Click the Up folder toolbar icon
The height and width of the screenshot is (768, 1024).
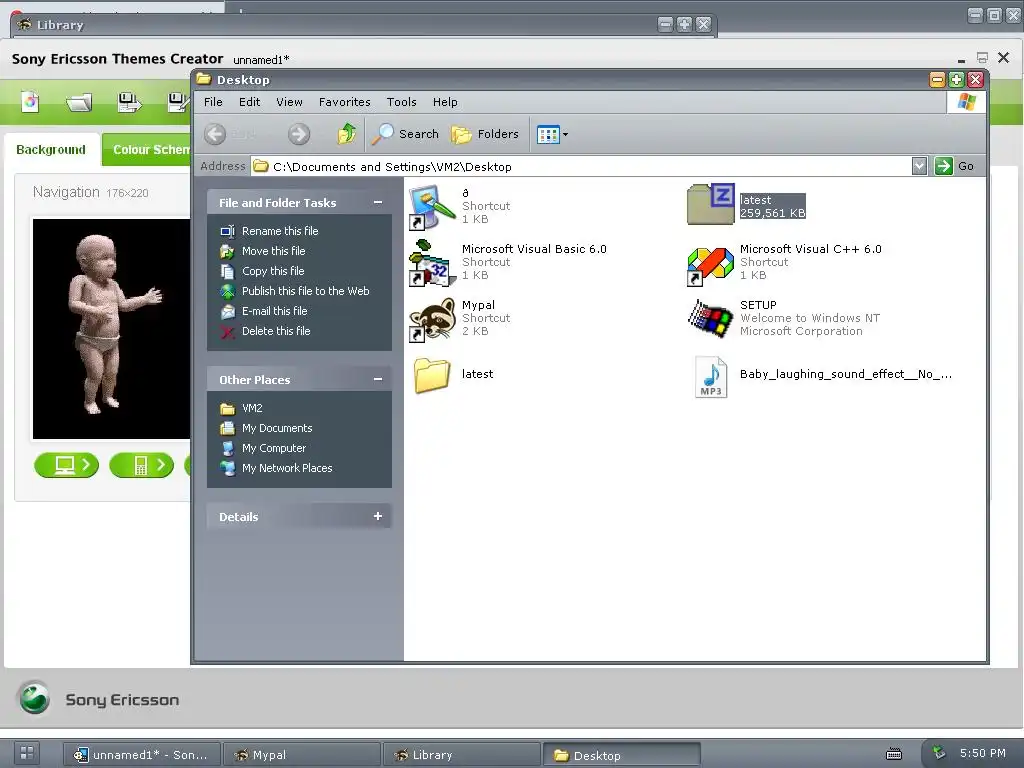347,134
